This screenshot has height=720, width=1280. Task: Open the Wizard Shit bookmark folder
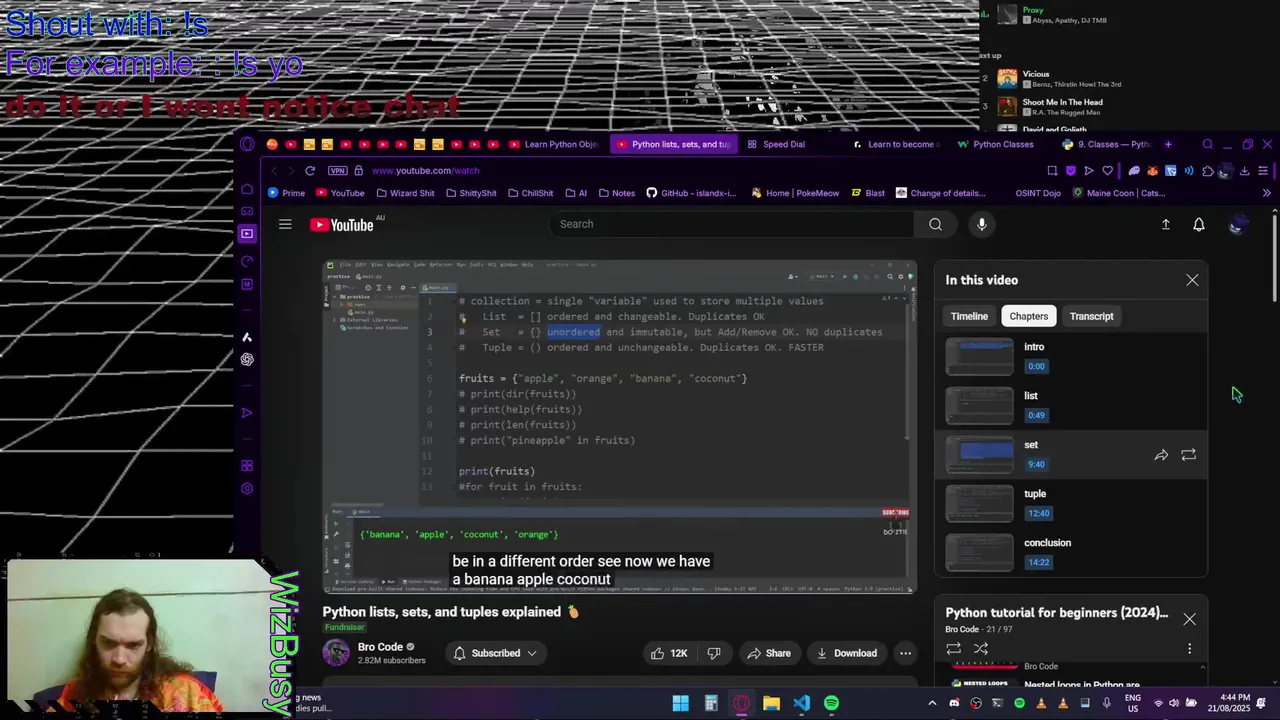tap(404, 193)
